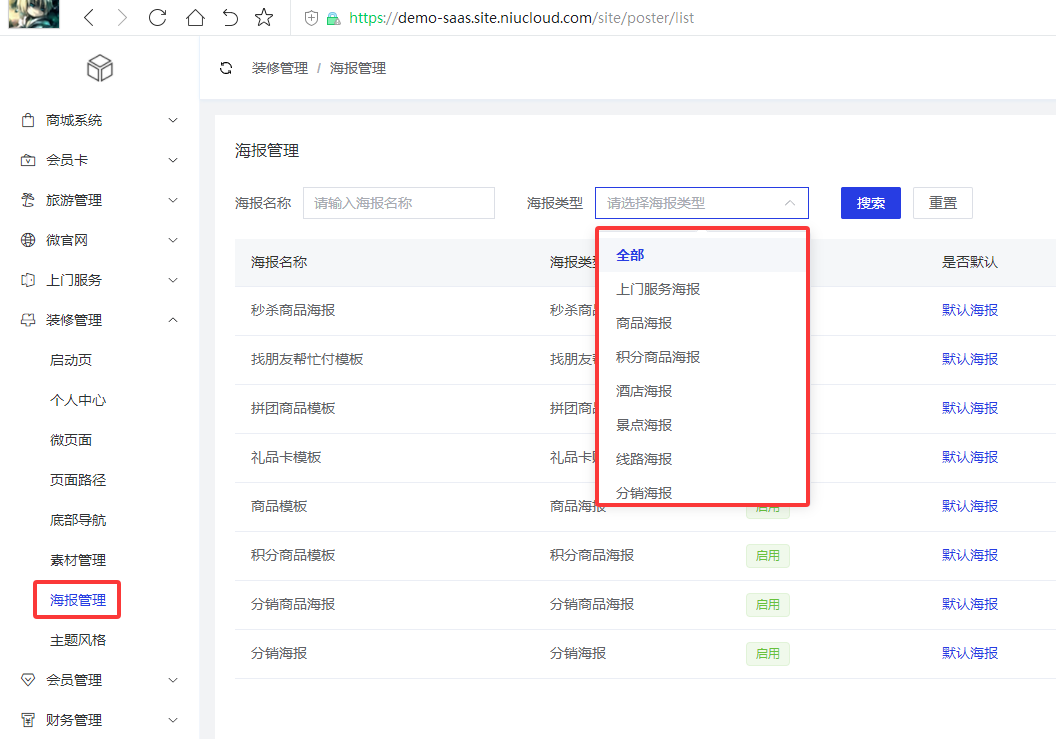This screenshot has width=1056, height=739.
Task: Focus the 海报名称 text input field
Action: (398, 203)
